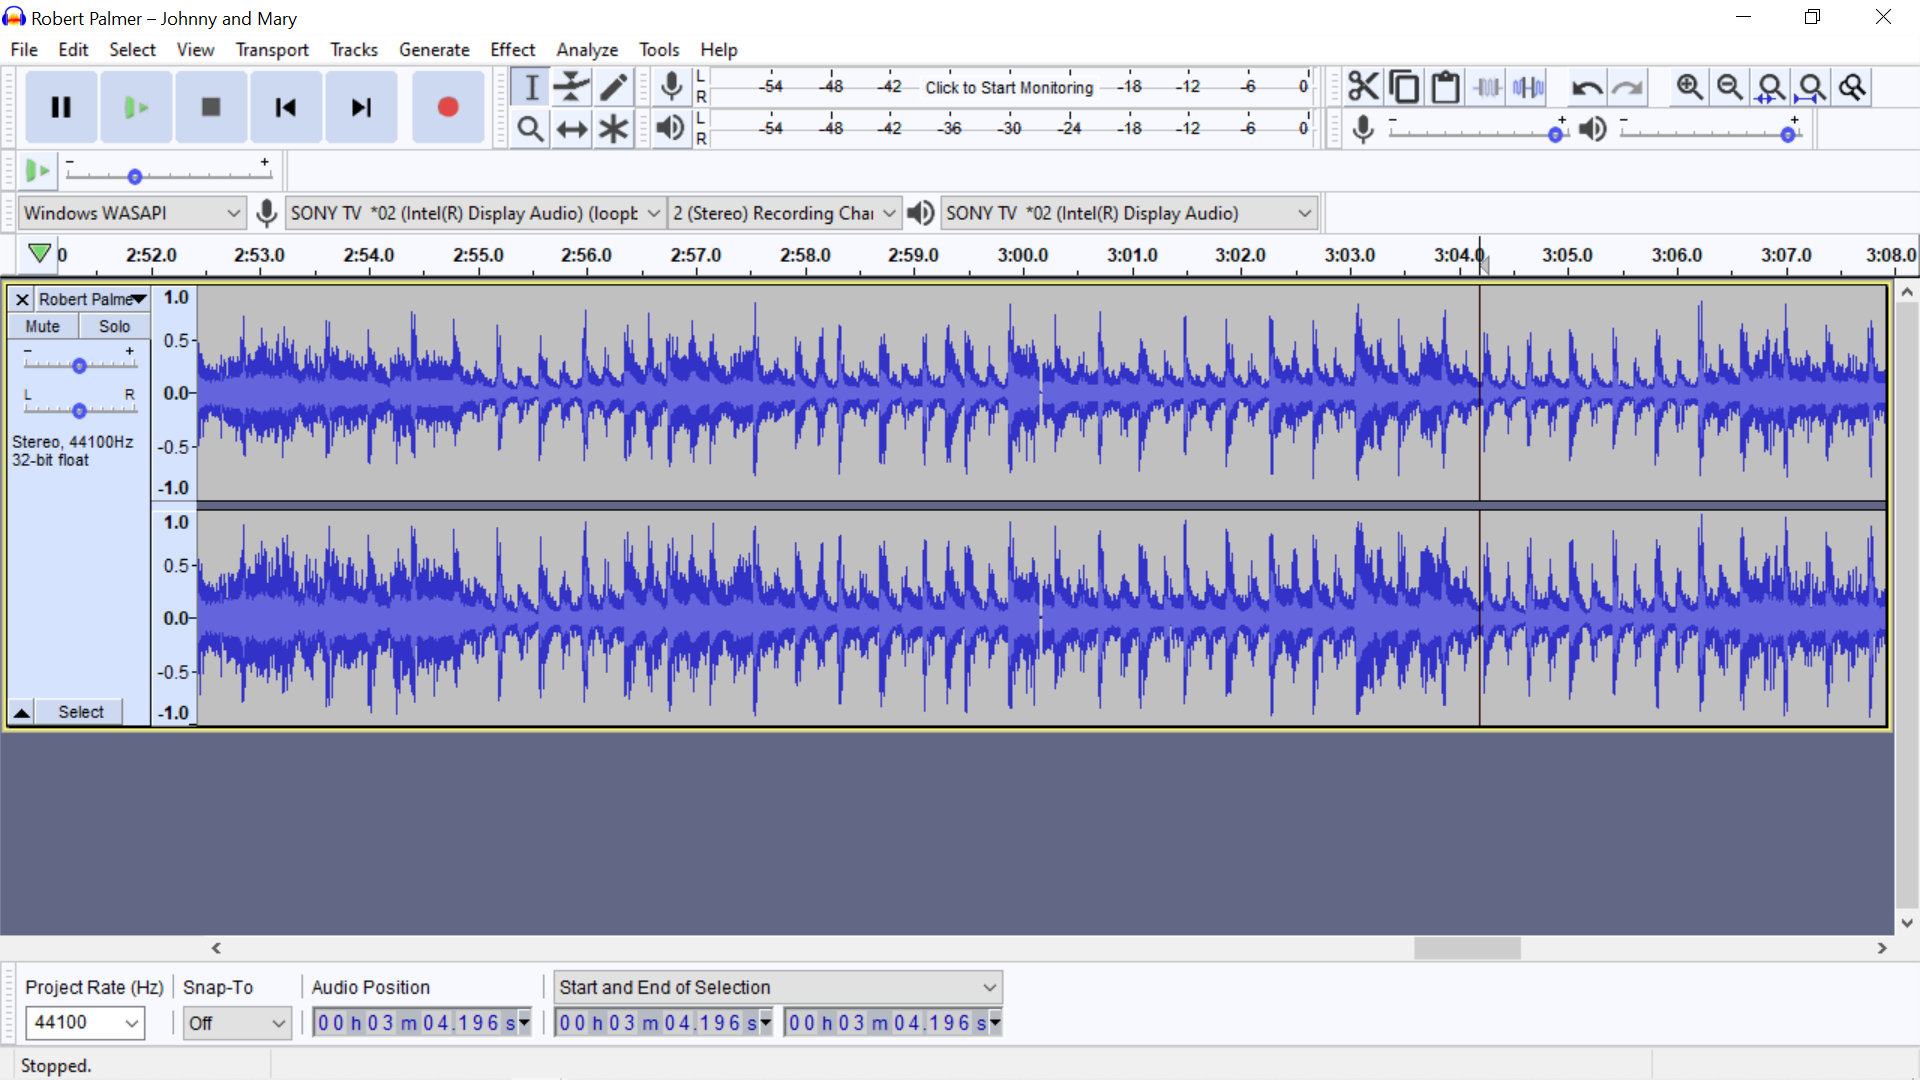1920x1080 pixels.
Task: Click the Zoom Toggle icon
Action: coord(1853,87)
